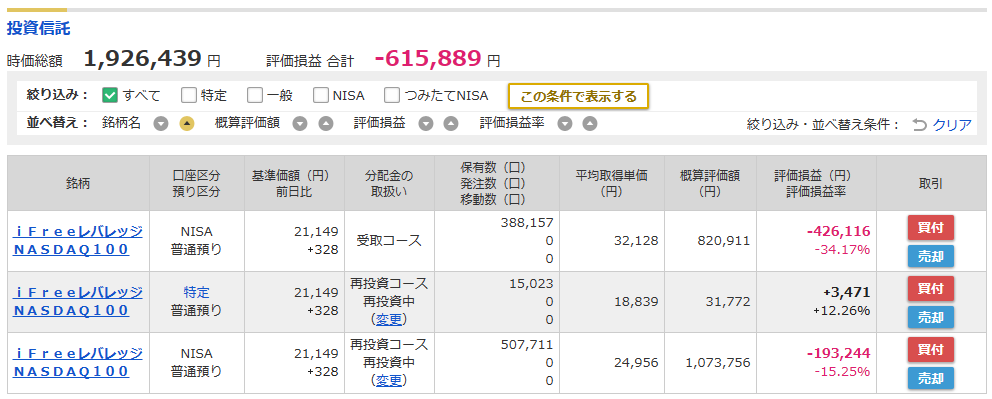Sort 概算評価額 descending with down arrow
992x399 pixels.
[x=300, y=124]
